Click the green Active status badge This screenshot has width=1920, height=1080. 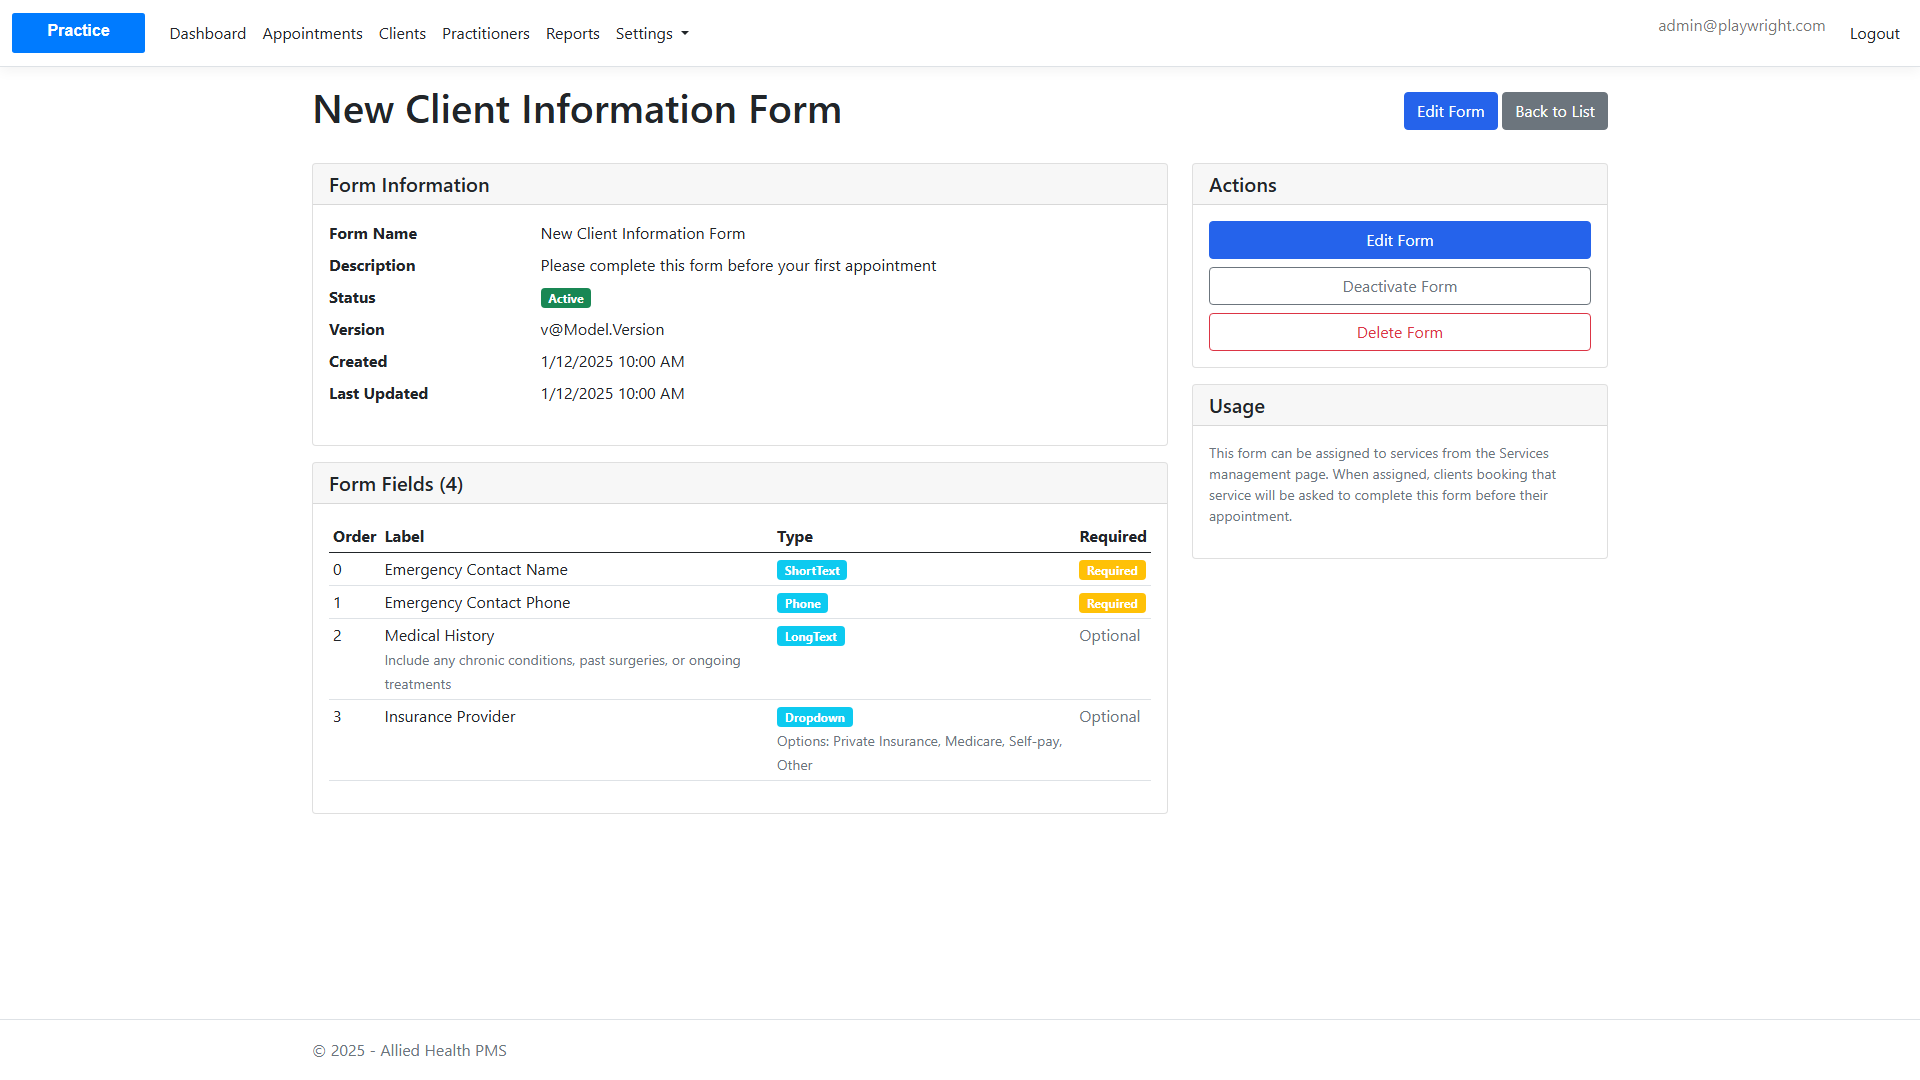566,298
